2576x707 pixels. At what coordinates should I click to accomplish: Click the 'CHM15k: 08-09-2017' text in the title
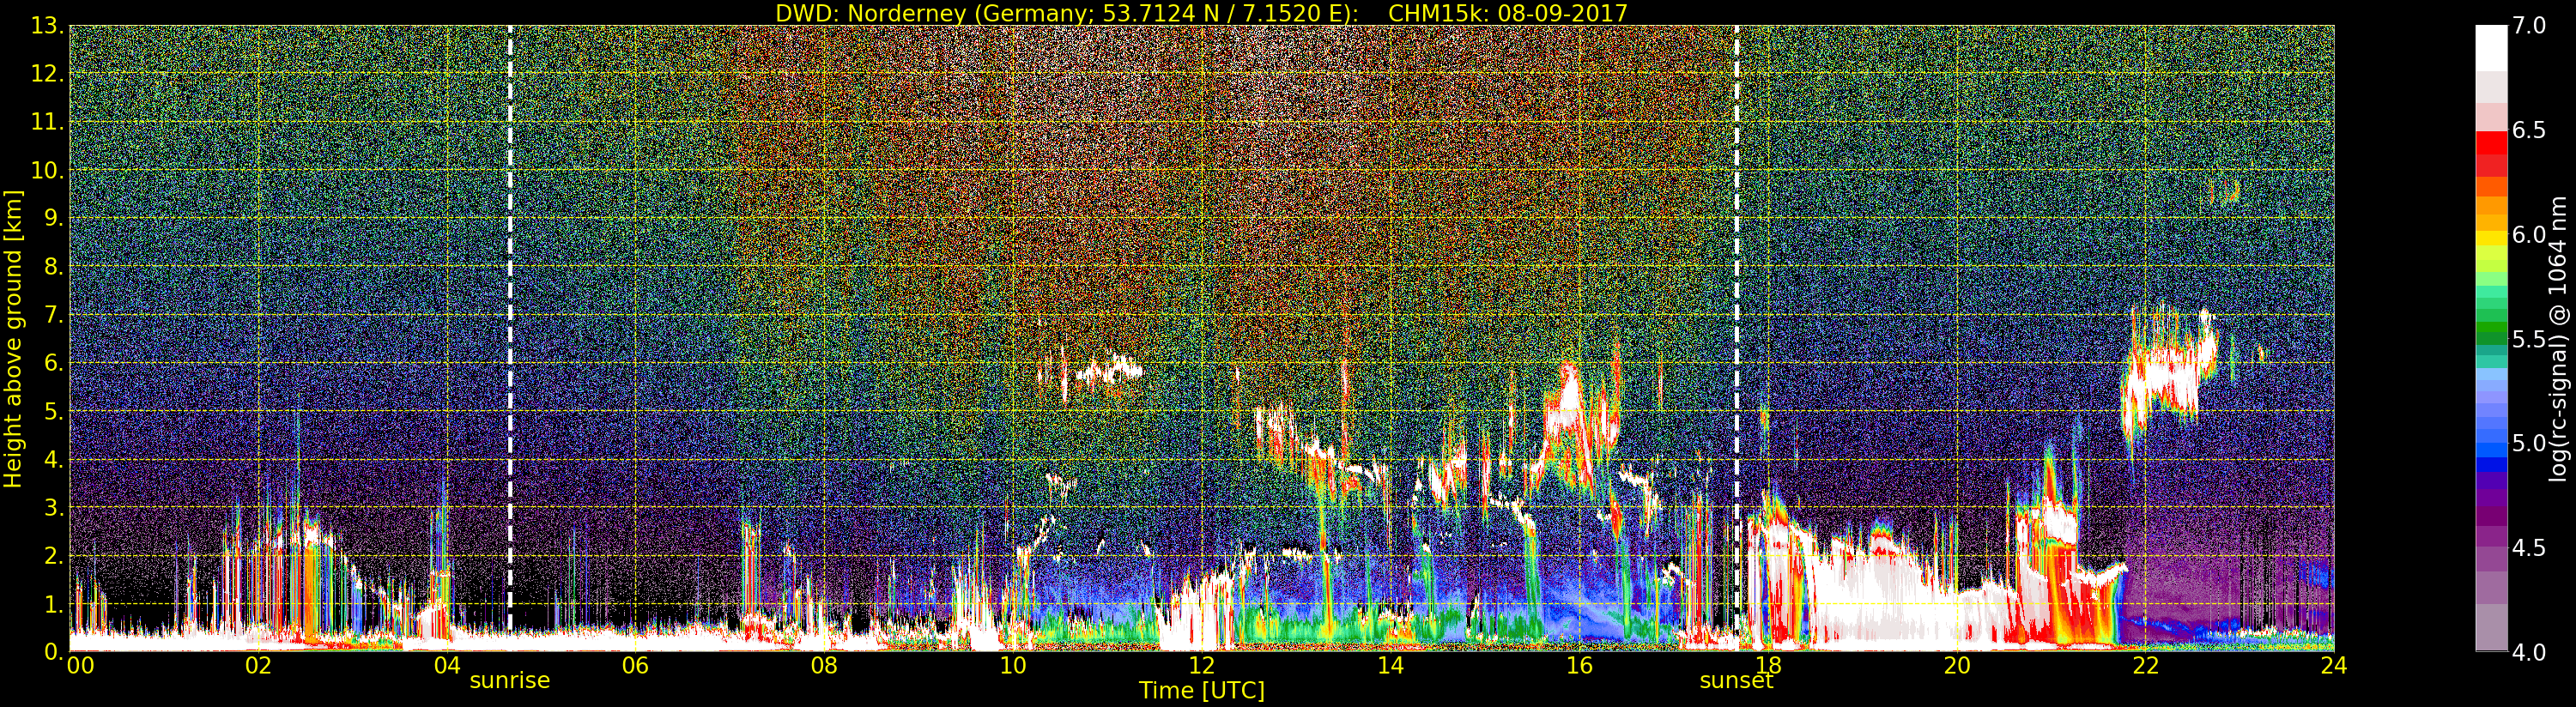coord(1508,13)
